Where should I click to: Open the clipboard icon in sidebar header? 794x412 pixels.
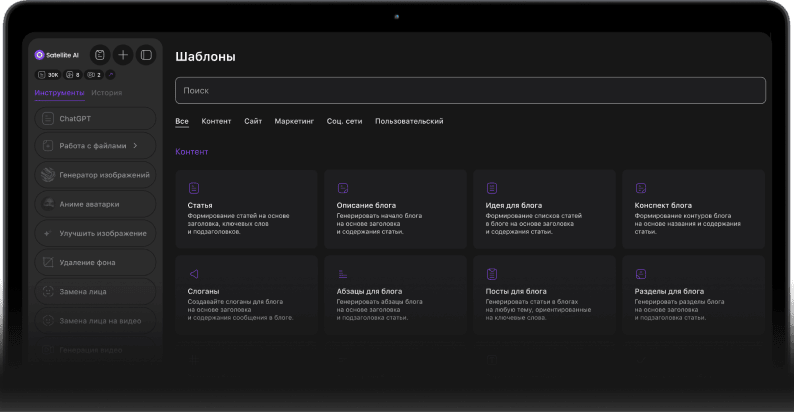click(x=99, y=55)
